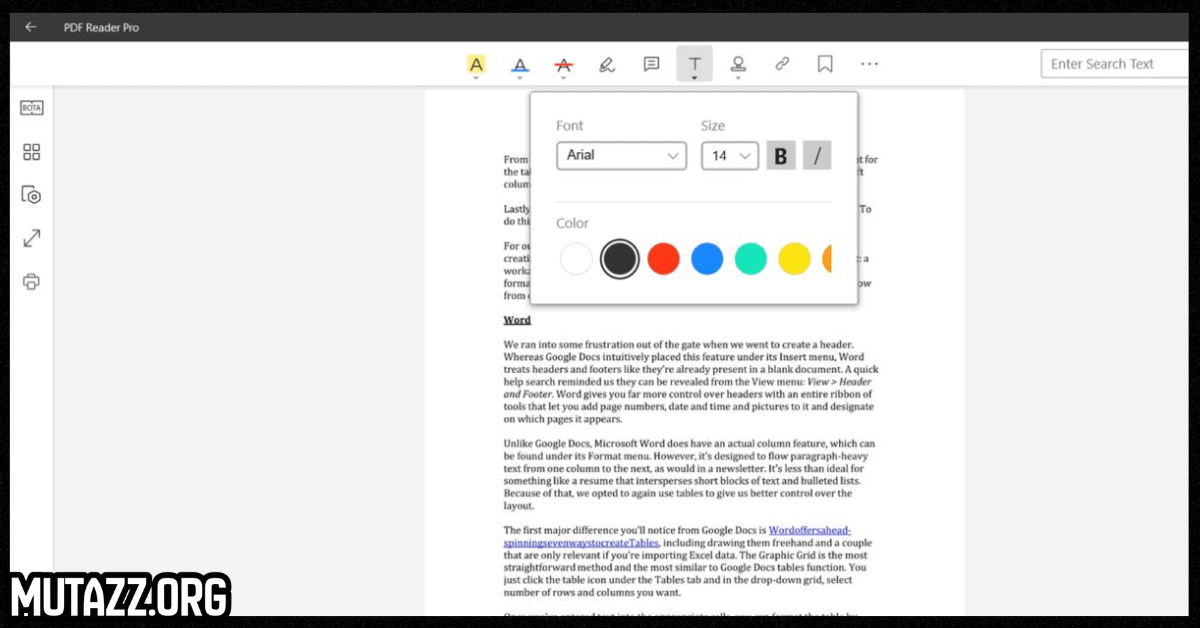Choose the underline annotation tool
Viewport: 1200px width, 628px height.
pyautogui.click(x=519, y=65)
